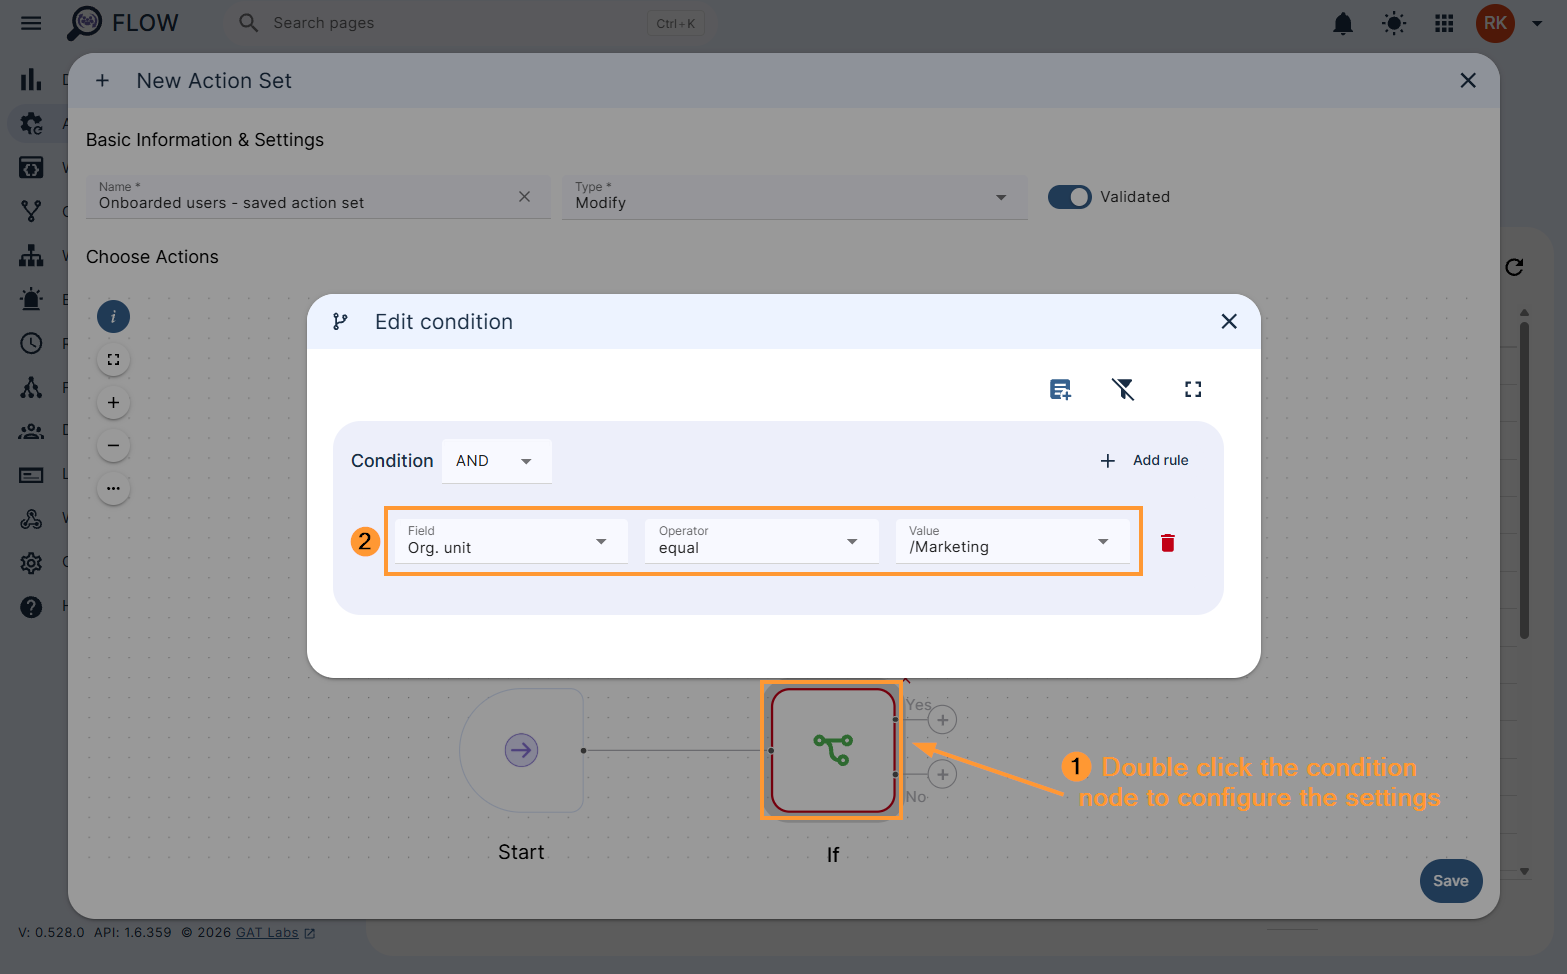Open the users group sidebar icon
Image resolution: width=1567 pixels, height=974 pixels.
pos(31,431)
